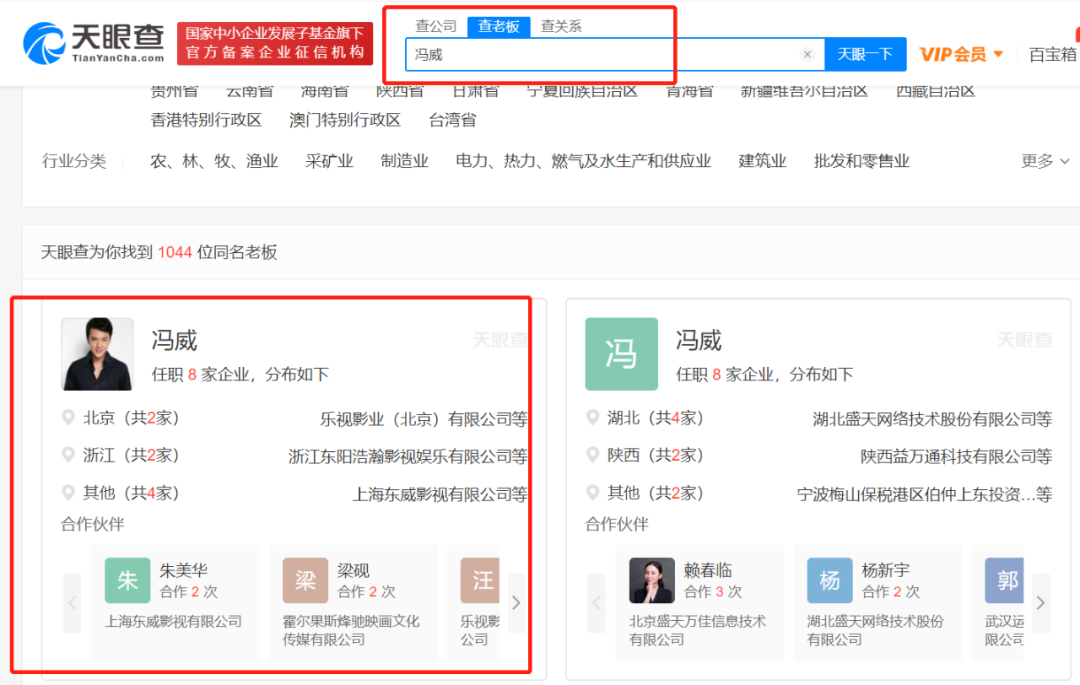Viewport: 1080px width, 685px height.
Task: Select the 制造业 industry filter
Action: (x=404, y=161)
